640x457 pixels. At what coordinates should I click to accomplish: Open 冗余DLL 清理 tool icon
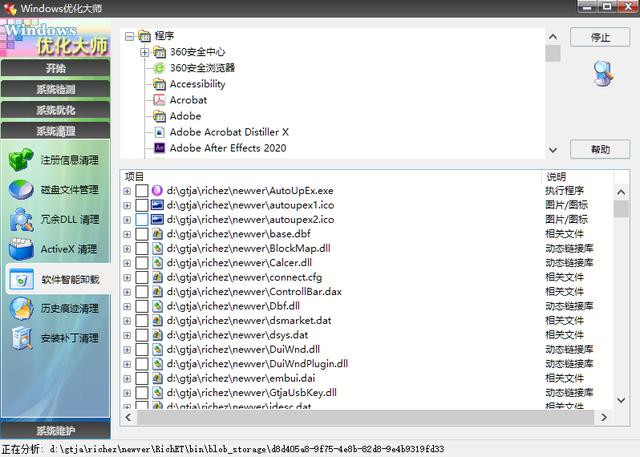pos(21,220)
